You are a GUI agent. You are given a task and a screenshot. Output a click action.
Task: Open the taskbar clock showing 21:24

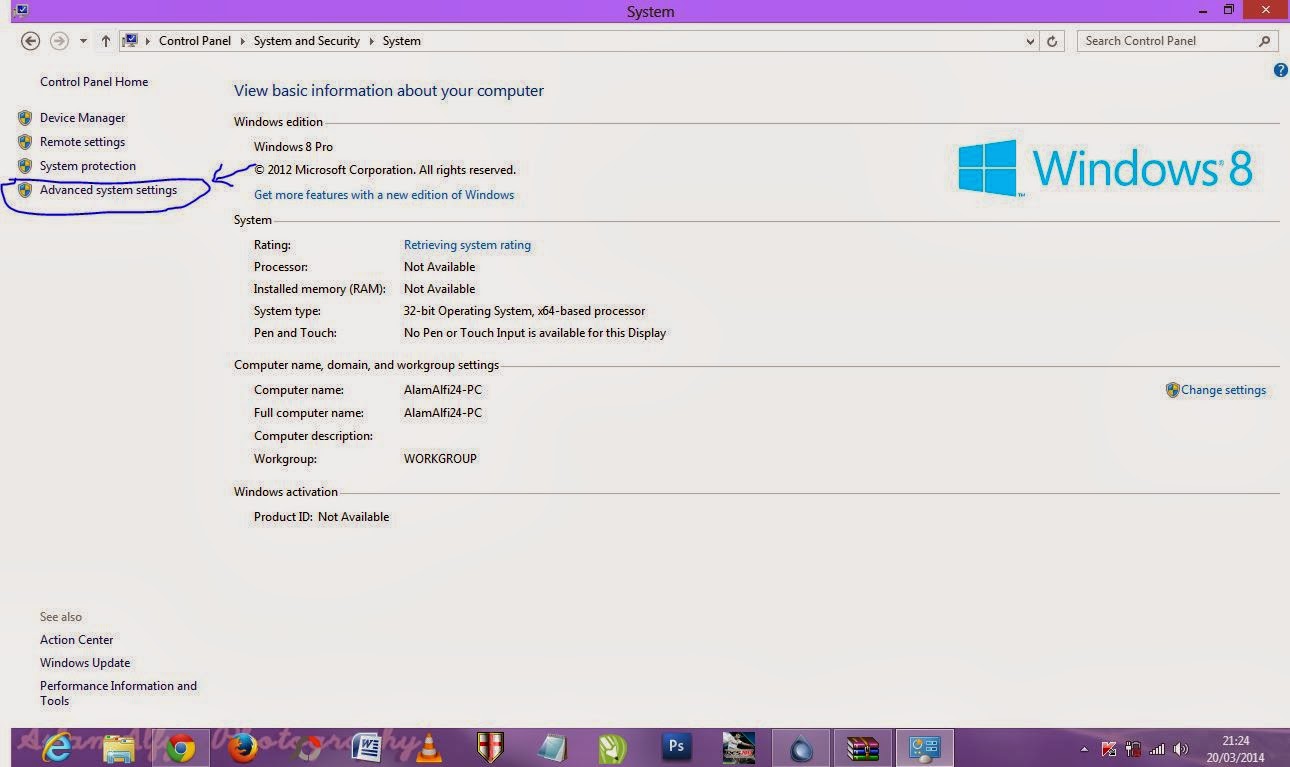[x=1236, y=748]
